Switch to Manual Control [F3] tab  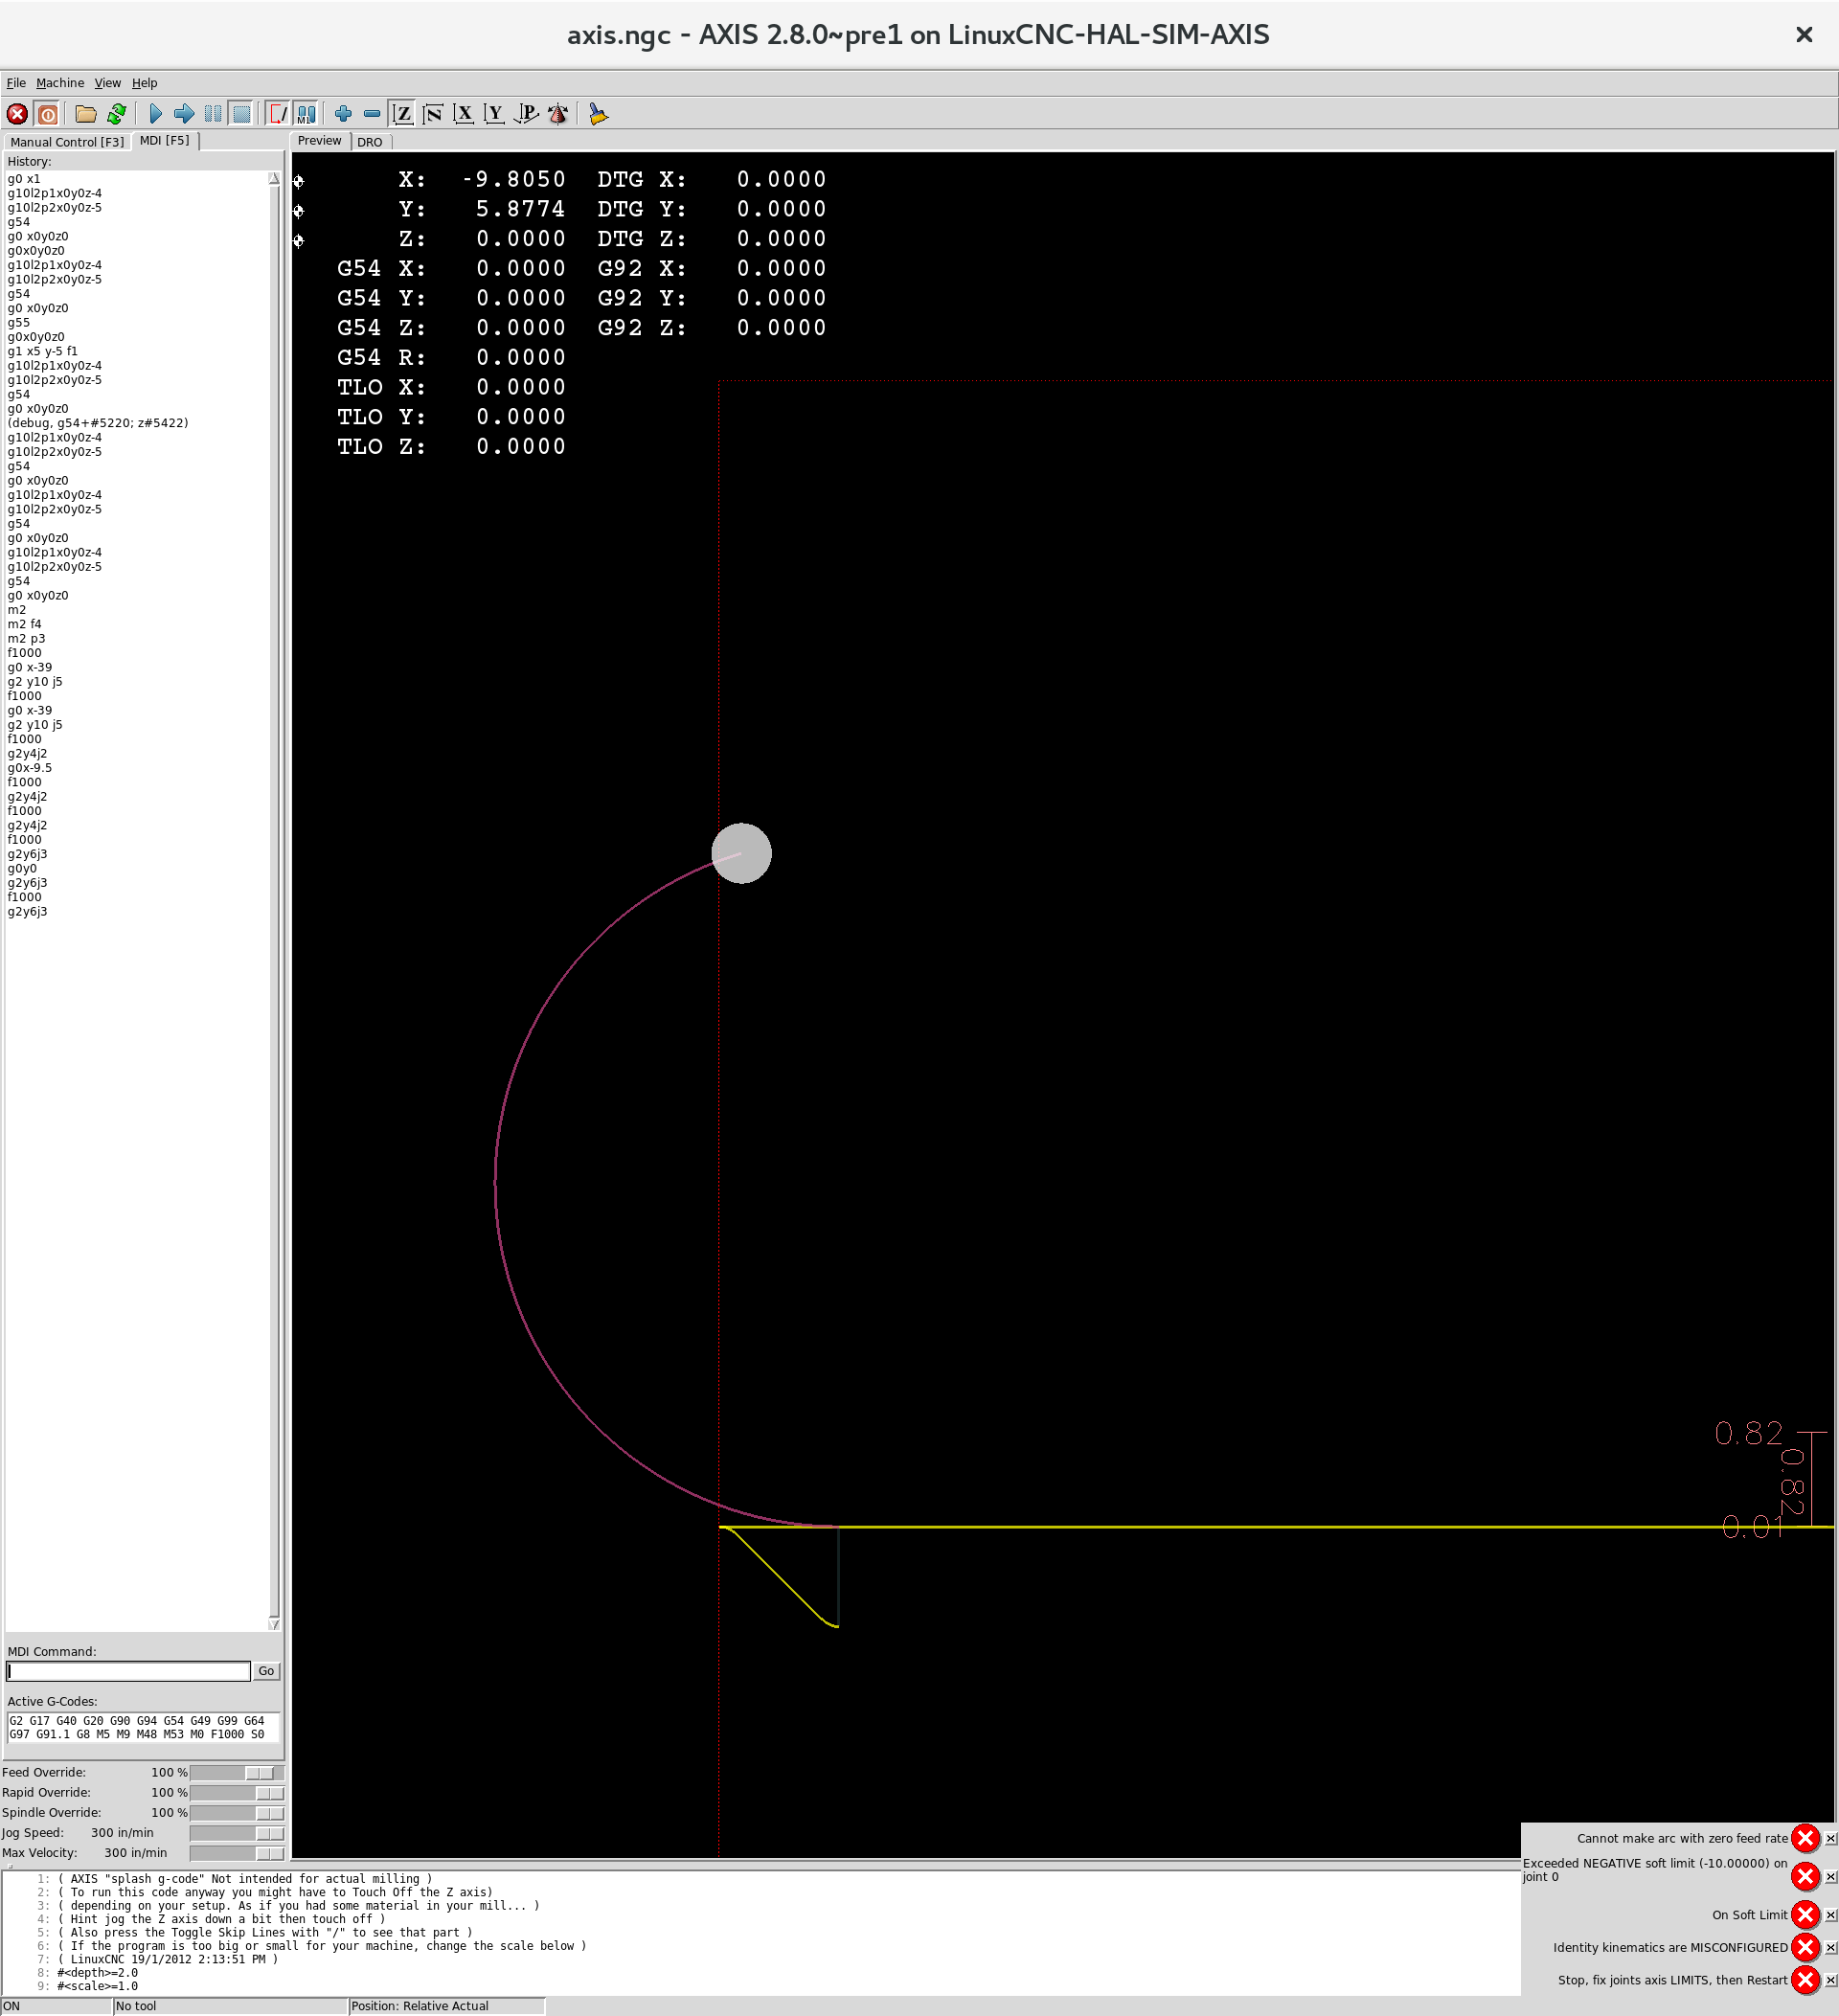(67, 142)
